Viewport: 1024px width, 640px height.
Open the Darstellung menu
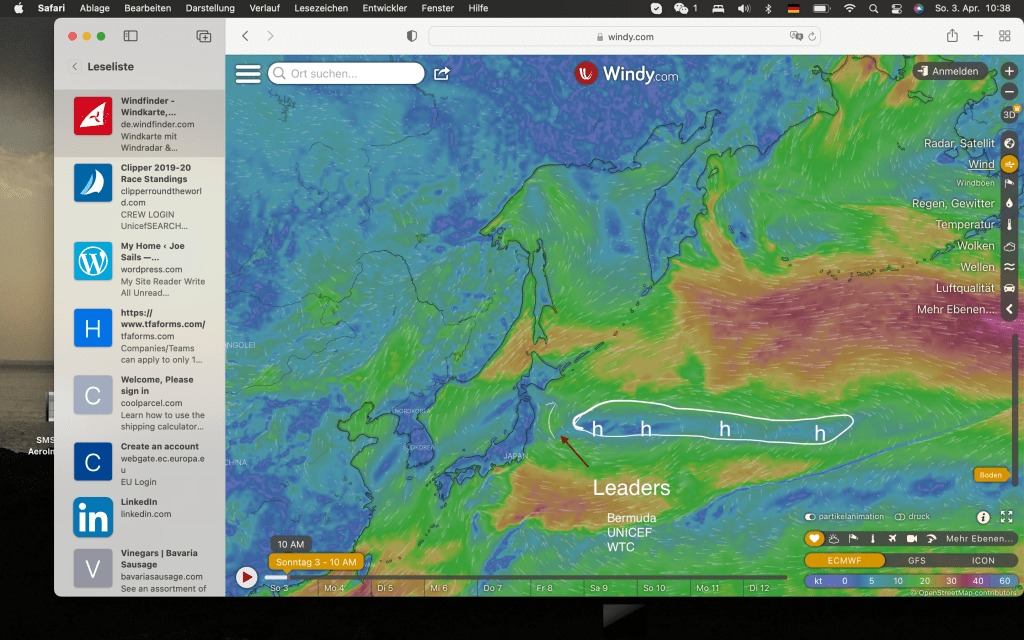point(210,8)
